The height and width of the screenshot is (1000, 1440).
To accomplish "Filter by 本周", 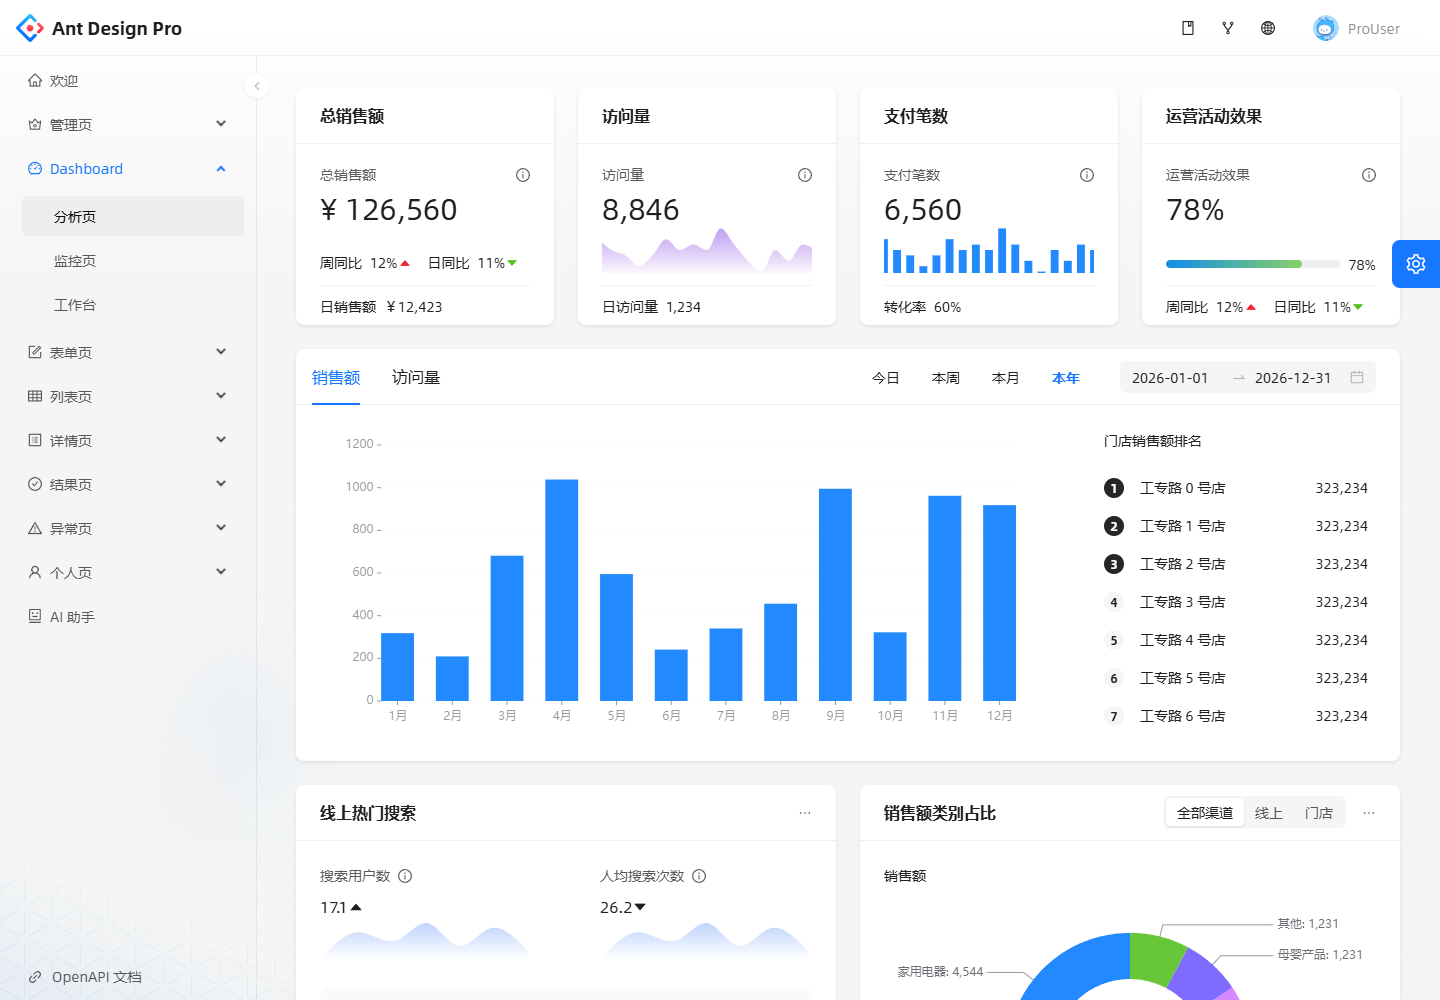I will coord(946,378).
